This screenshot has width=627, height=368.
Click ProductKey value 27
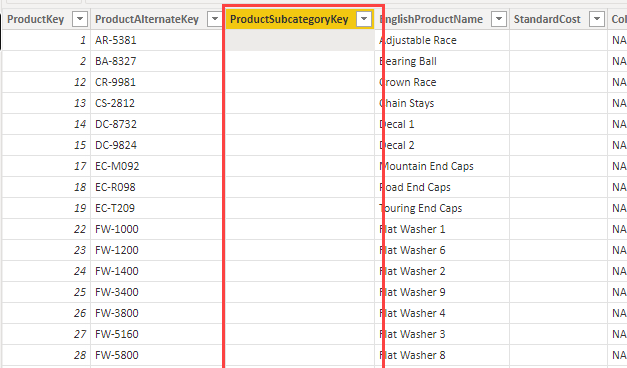click(x=46, y=334)
